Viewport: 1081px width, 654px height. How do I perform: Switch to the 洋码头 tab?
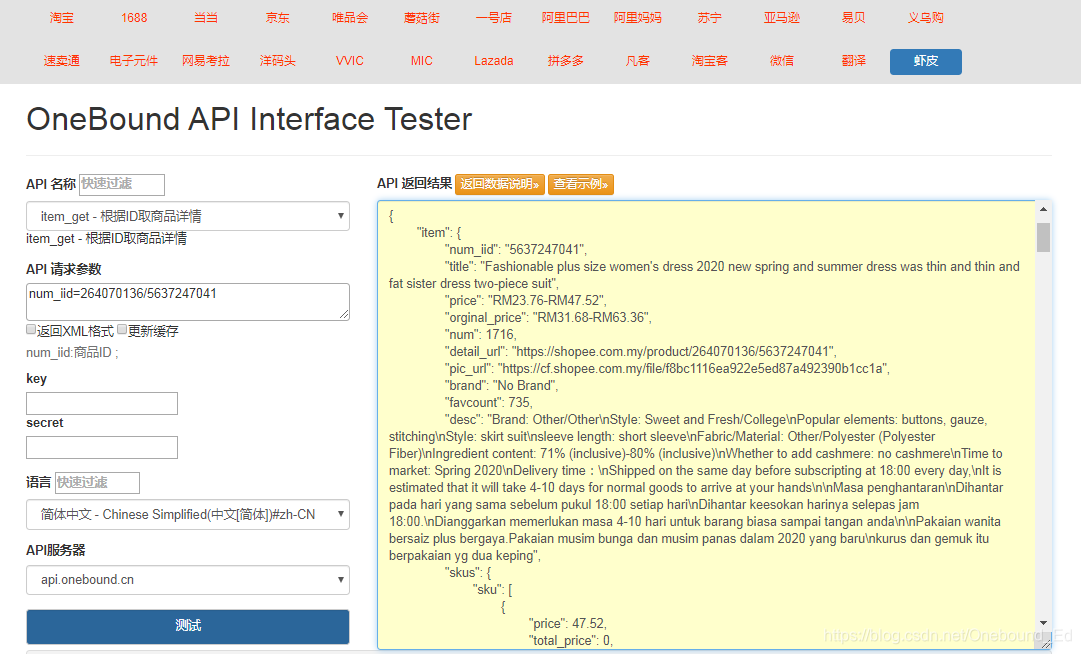[278, 61]
